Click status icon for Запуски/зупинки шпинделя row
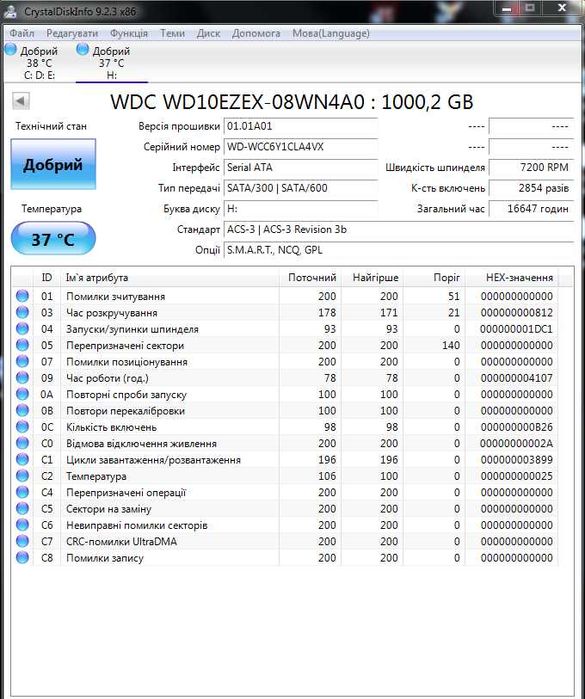Image resolution: width=585 pixels, height=699 pixels. pos(22,329)
